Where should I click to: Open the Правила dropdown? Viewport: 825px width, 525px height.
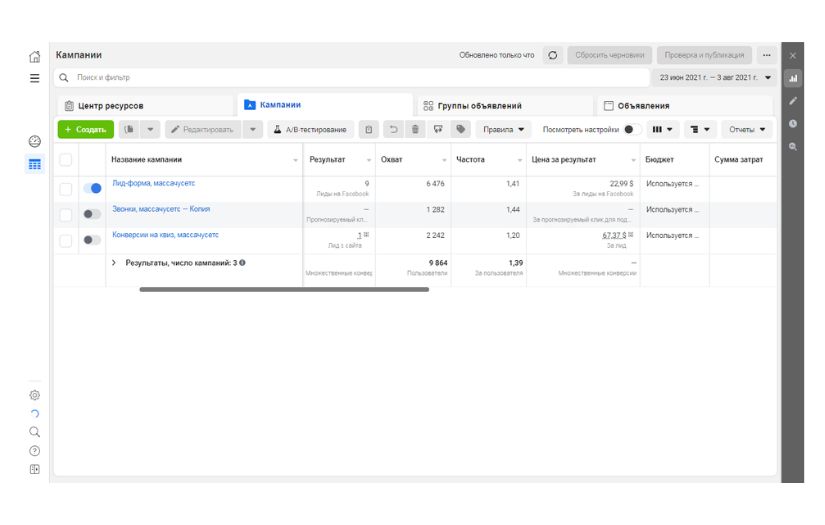504,129
